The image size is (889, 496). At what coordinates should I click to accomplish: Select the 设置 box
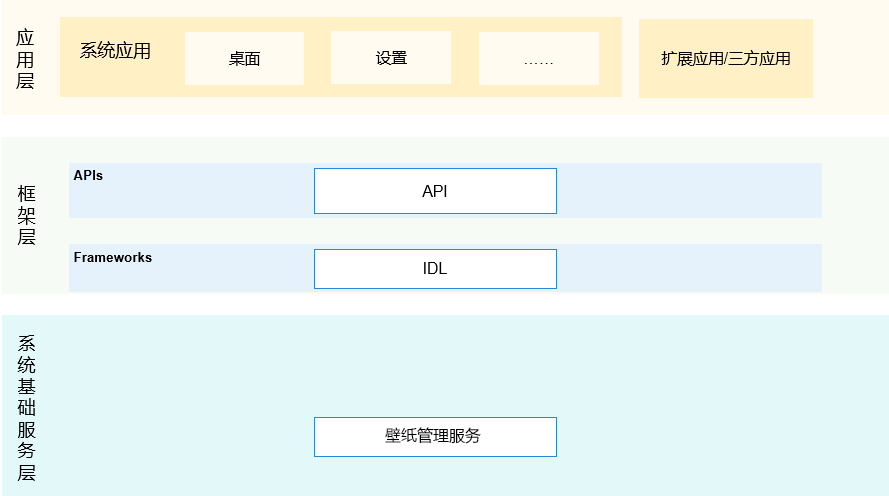click(x=391, y=58)
